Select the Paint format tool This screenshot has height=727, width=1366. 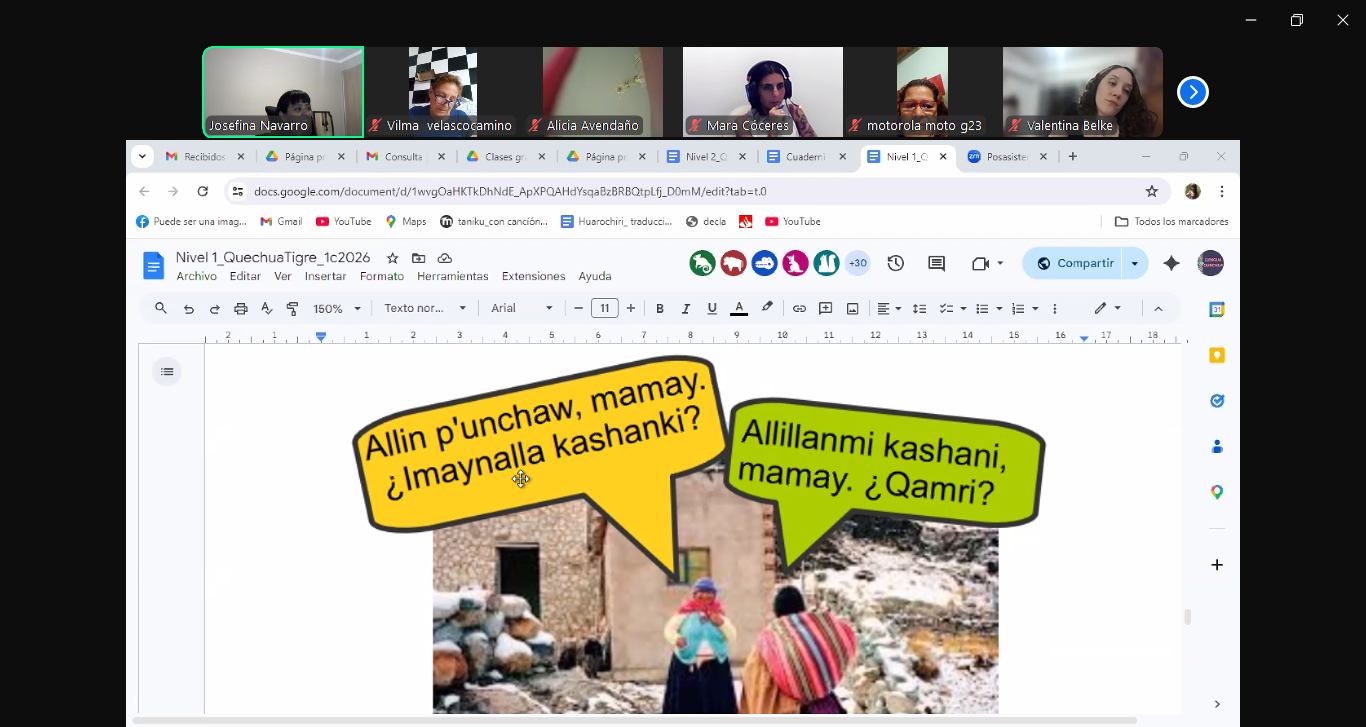(x=293, y=309)
